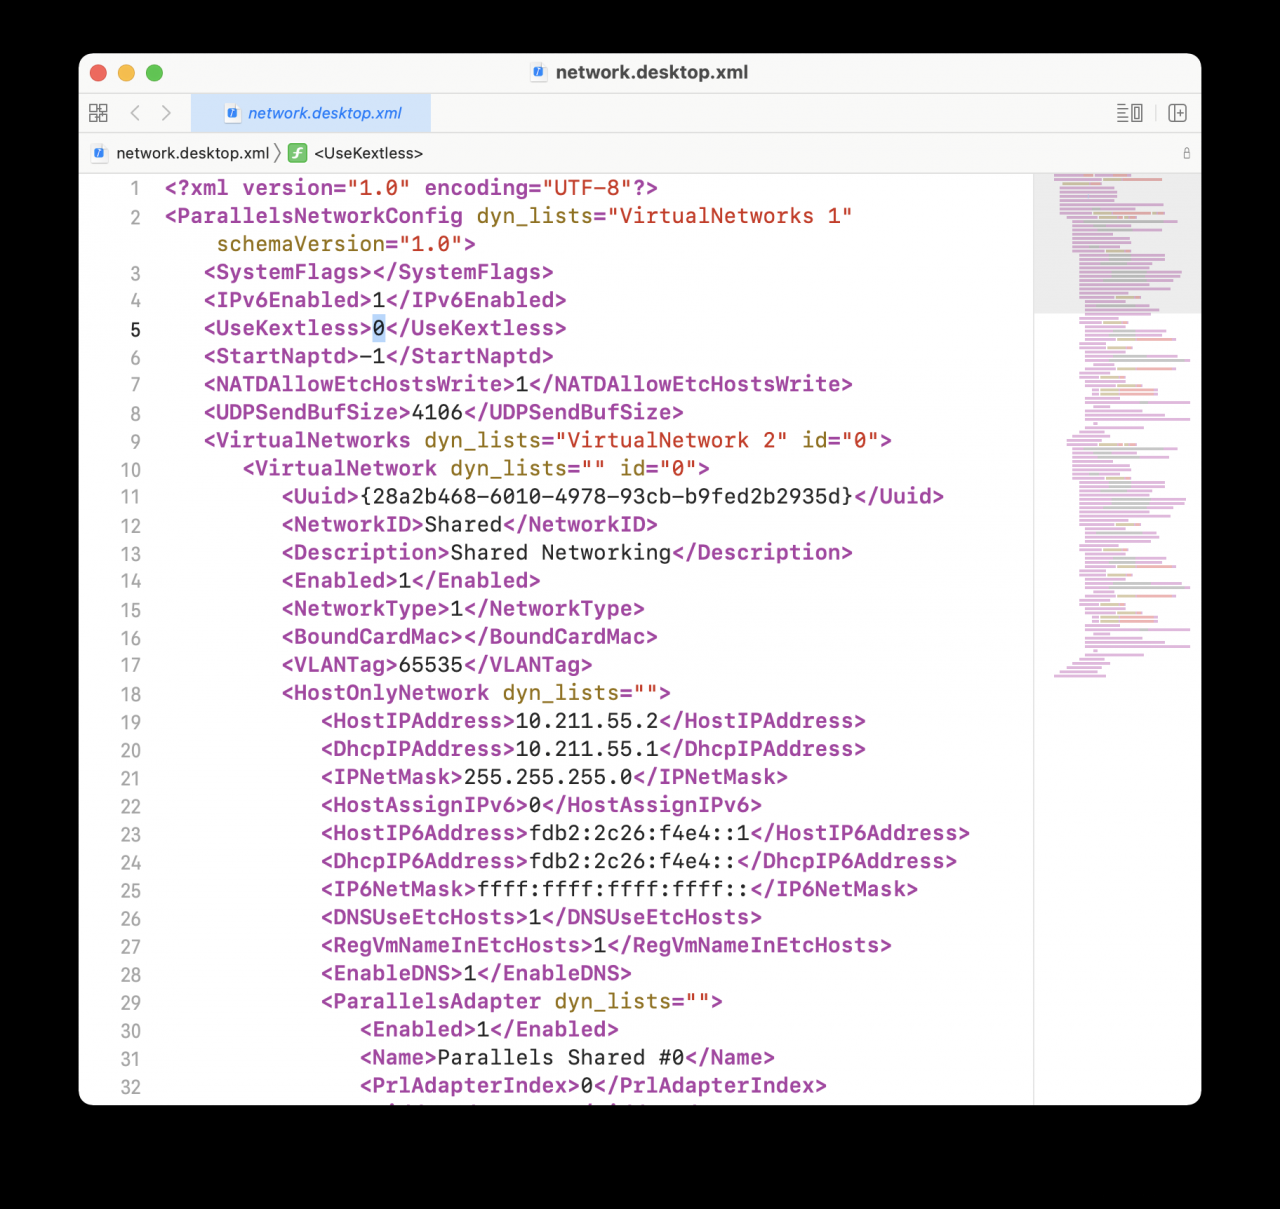Click line number 18 in the gutter

coord(130,693)
